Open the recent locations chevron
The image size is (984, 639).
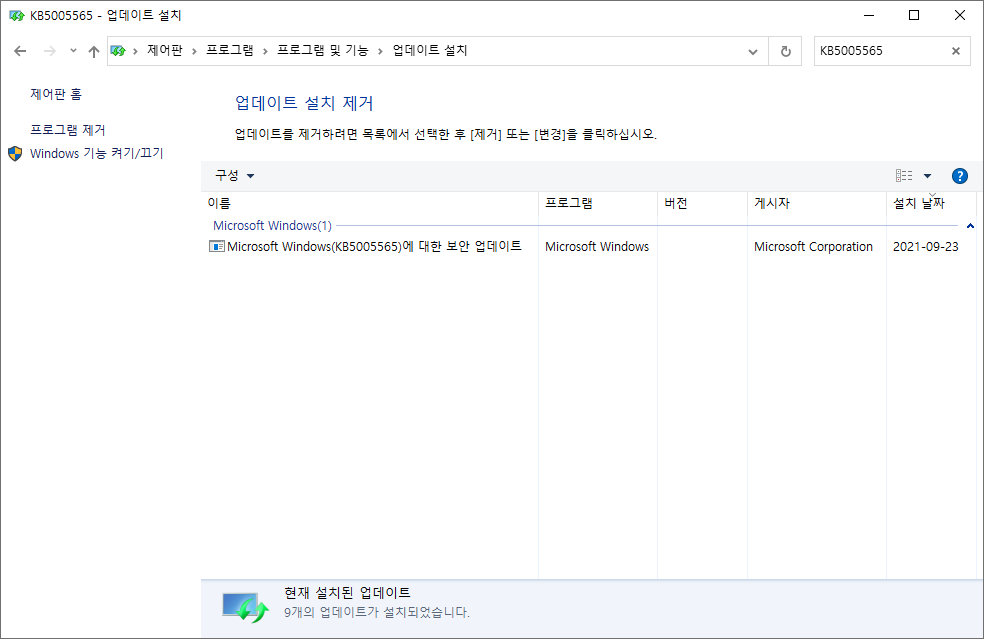click(73, 51)
